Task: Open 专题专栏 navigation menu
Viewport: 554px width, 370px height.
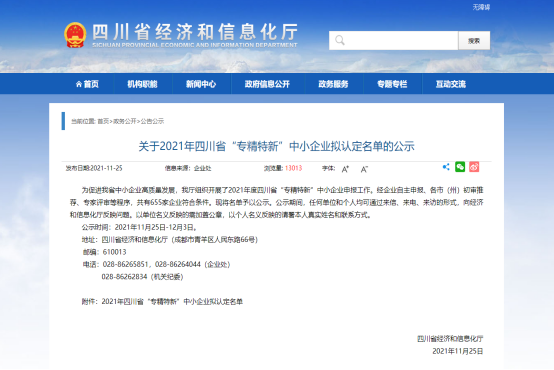Action: [392, 84]
